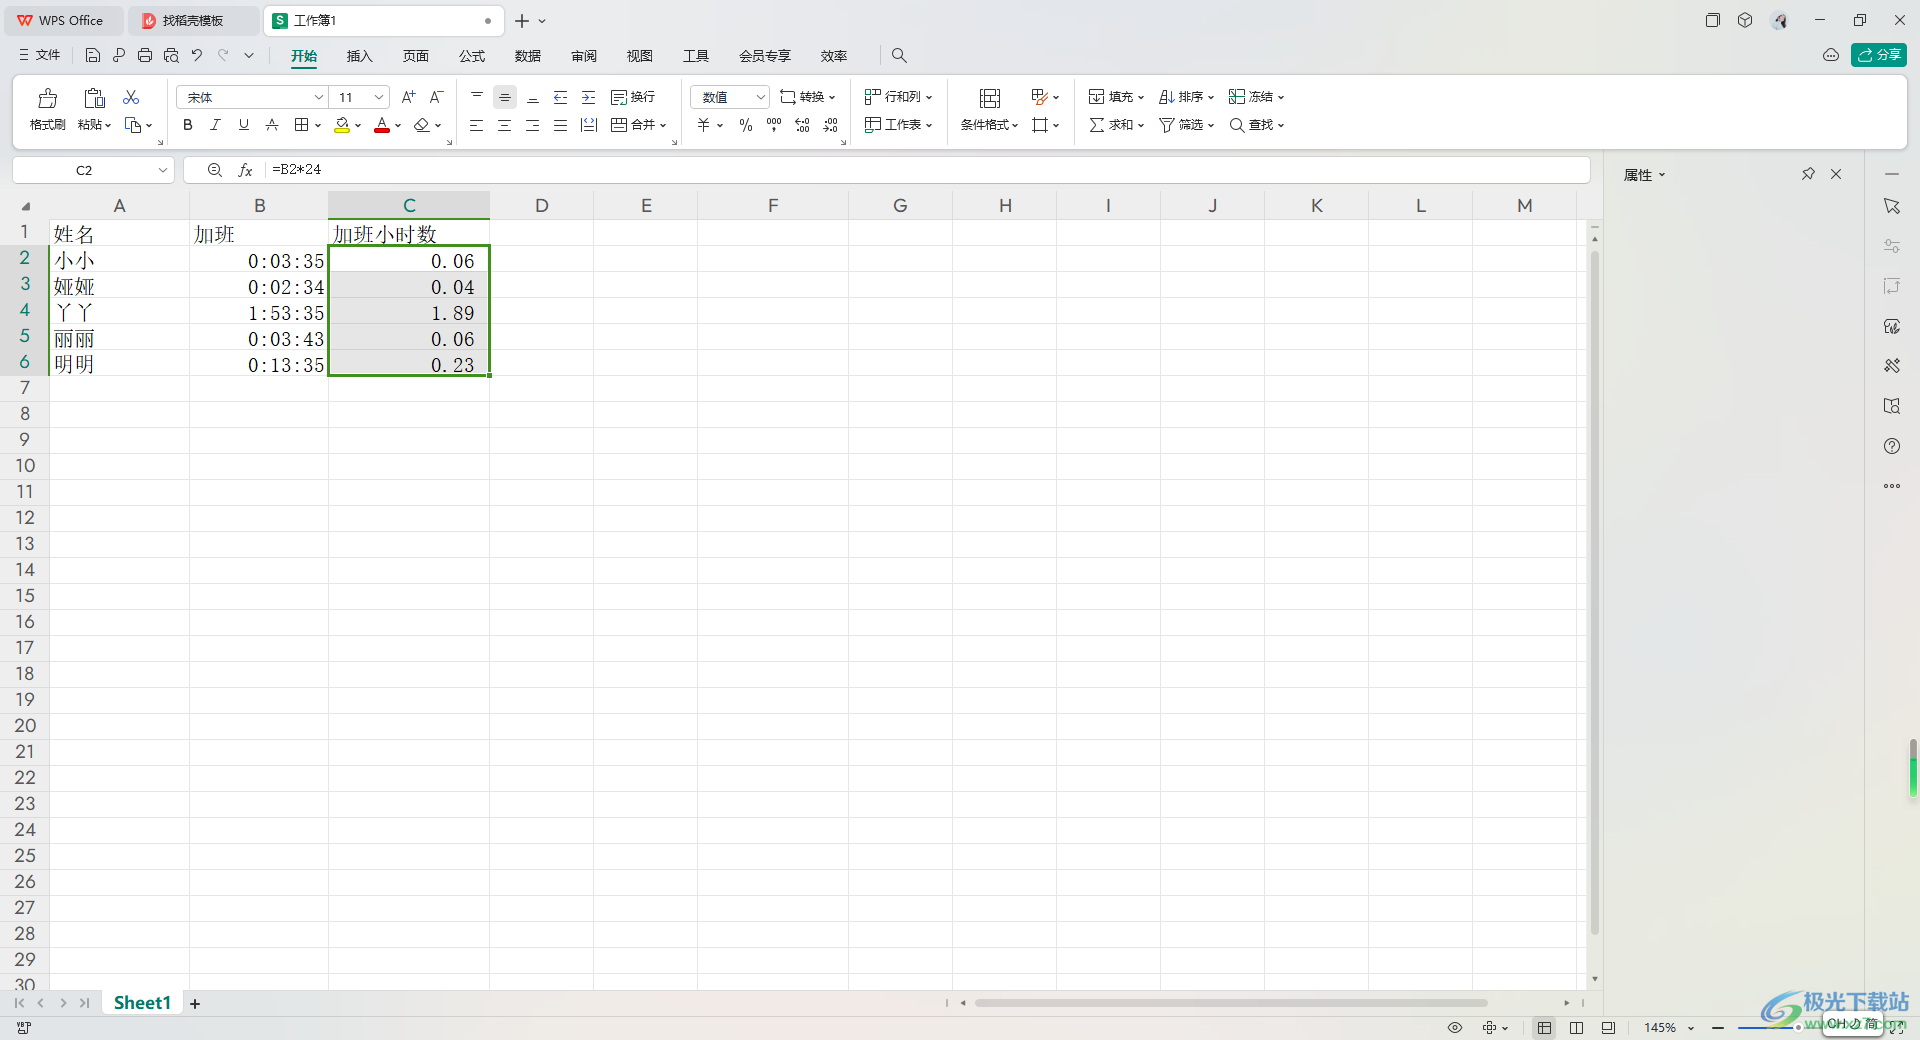Click the cell borders icon
Screen dimensions: 1920x1040
coord(301,125)
